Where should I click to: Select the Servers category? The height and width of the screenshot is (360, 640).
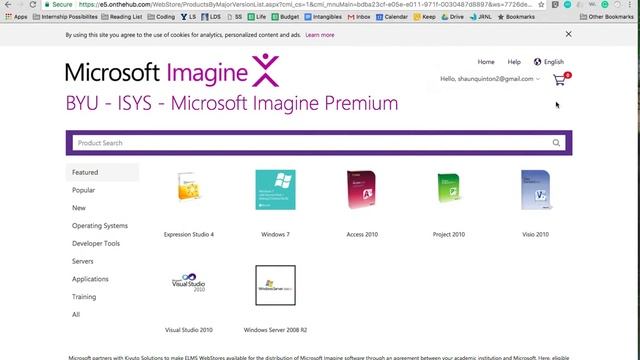[82, 261]
